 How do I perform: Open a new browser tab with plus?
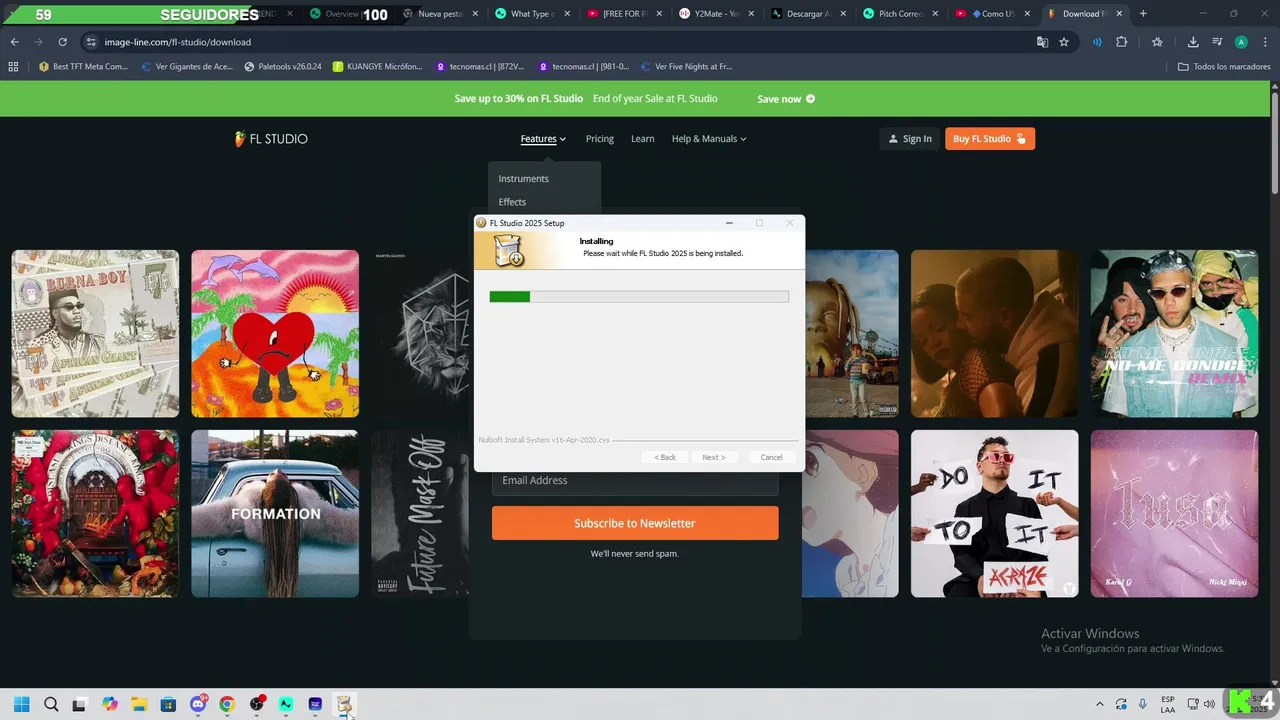tap(1143, 14)
